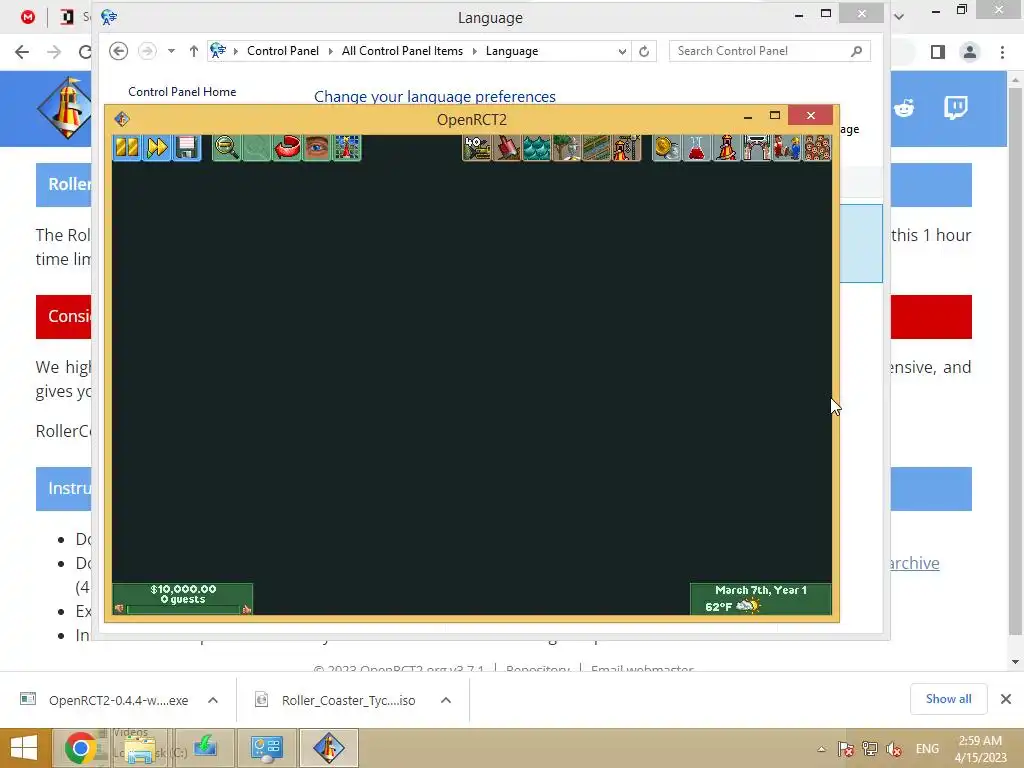Click the $10,000.00 cash display
The height and width of the screenshot is (768, 1024).
click(183, 589)
